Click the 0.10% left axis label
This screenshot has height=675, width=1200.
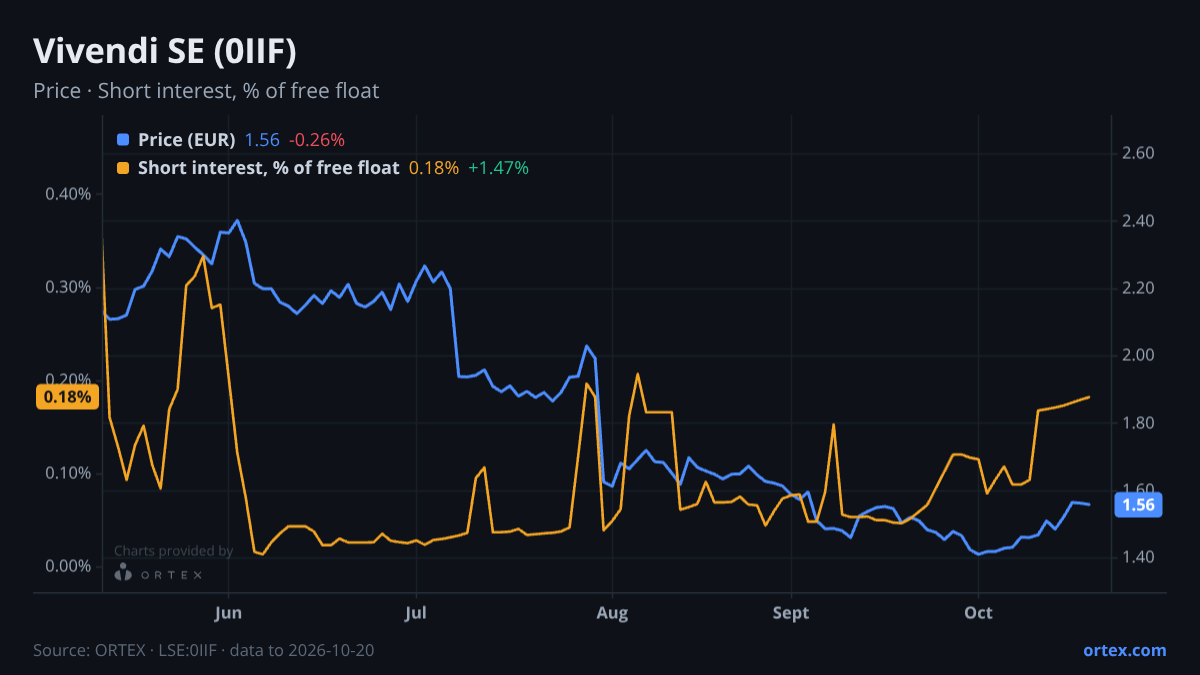68,473
